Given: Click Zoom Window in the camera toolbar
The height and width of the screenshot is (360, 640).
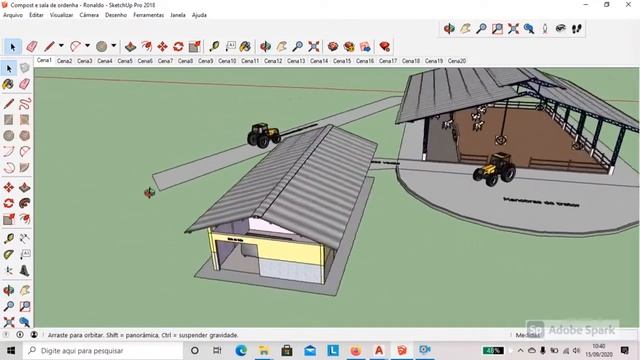Looking at the screenshot, I should tap(497, 29).
